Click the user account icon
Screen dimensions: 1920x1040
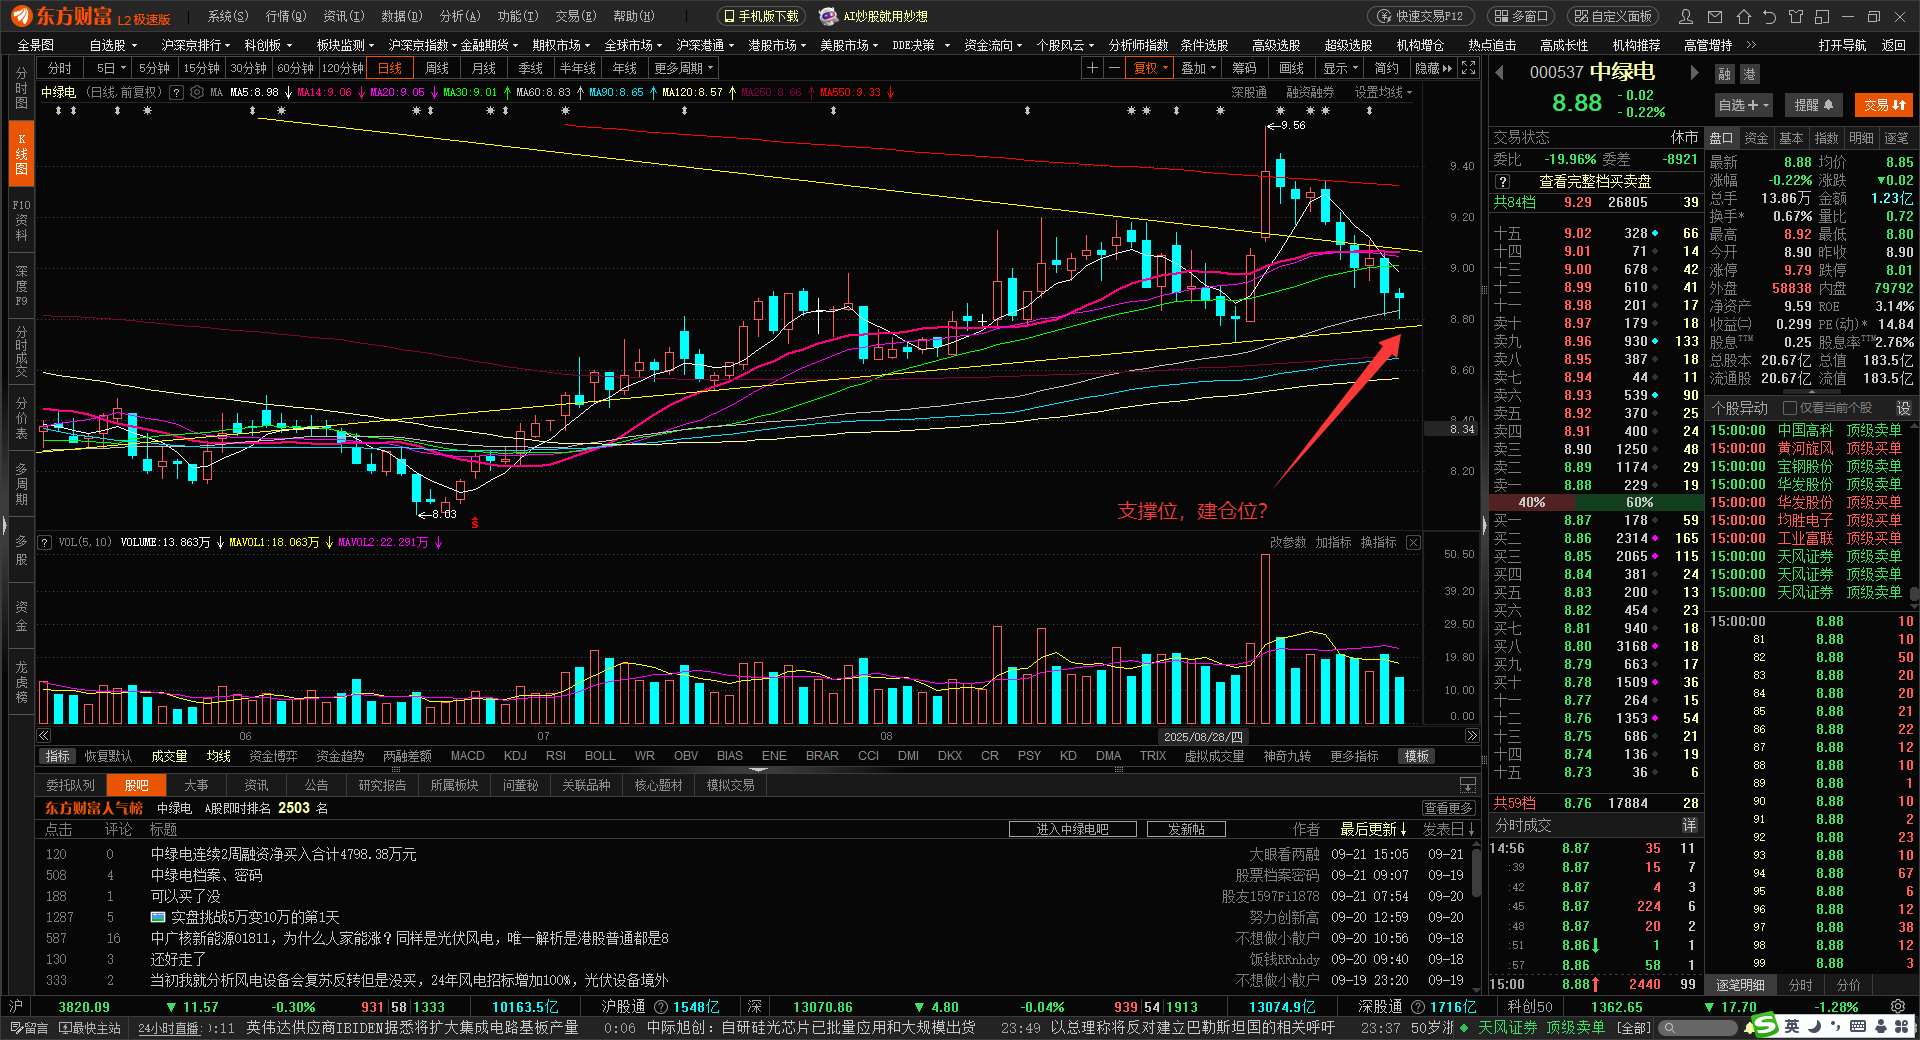1686,16
